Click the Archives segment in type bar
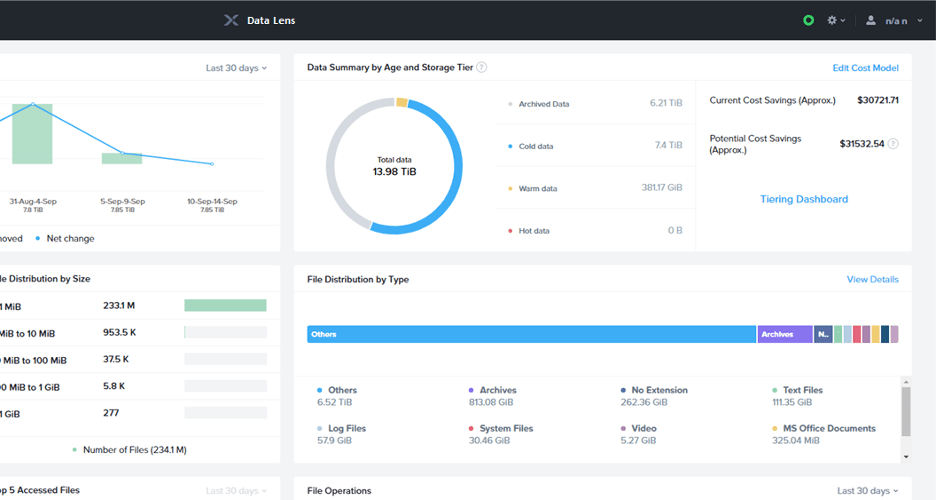Viewport: 936px width, 500px height. point(785,334)
